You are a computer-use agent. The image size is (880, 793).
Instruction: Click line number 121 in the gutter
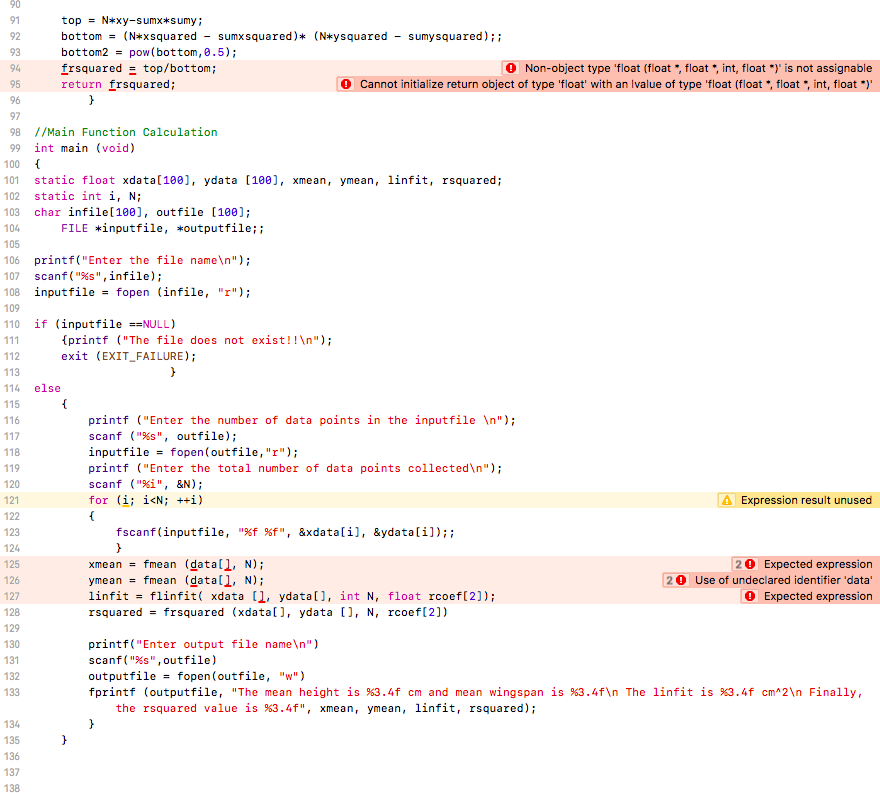[12, 500]
